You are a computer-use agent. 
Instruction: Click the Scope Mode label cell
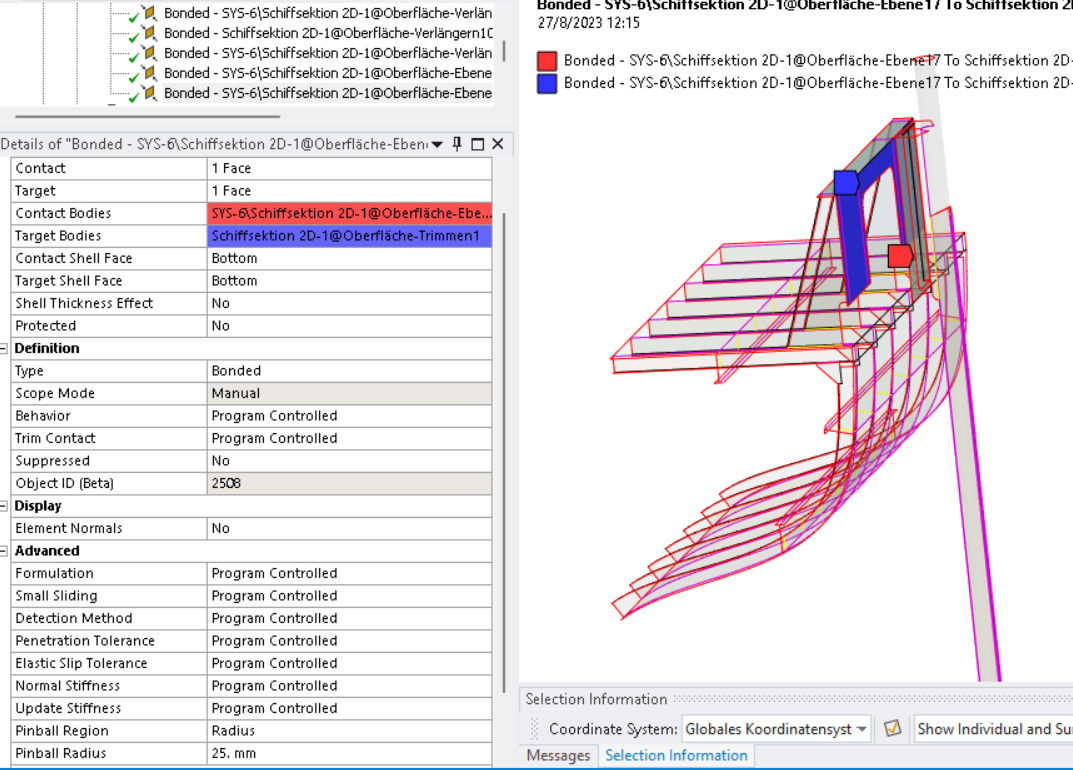coord(109,394)
